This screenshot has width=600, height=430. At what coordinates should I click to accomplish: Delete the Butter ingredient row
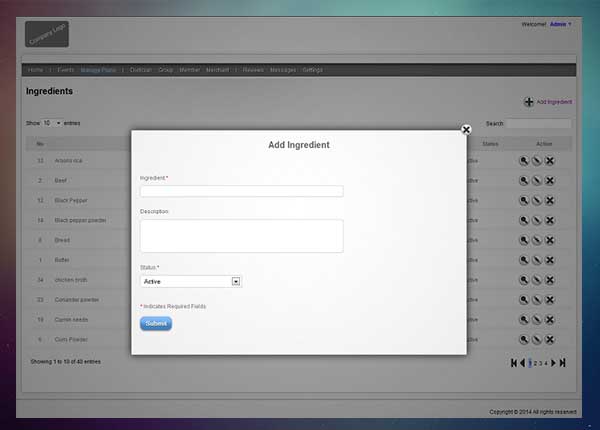[x=549, y=260]
